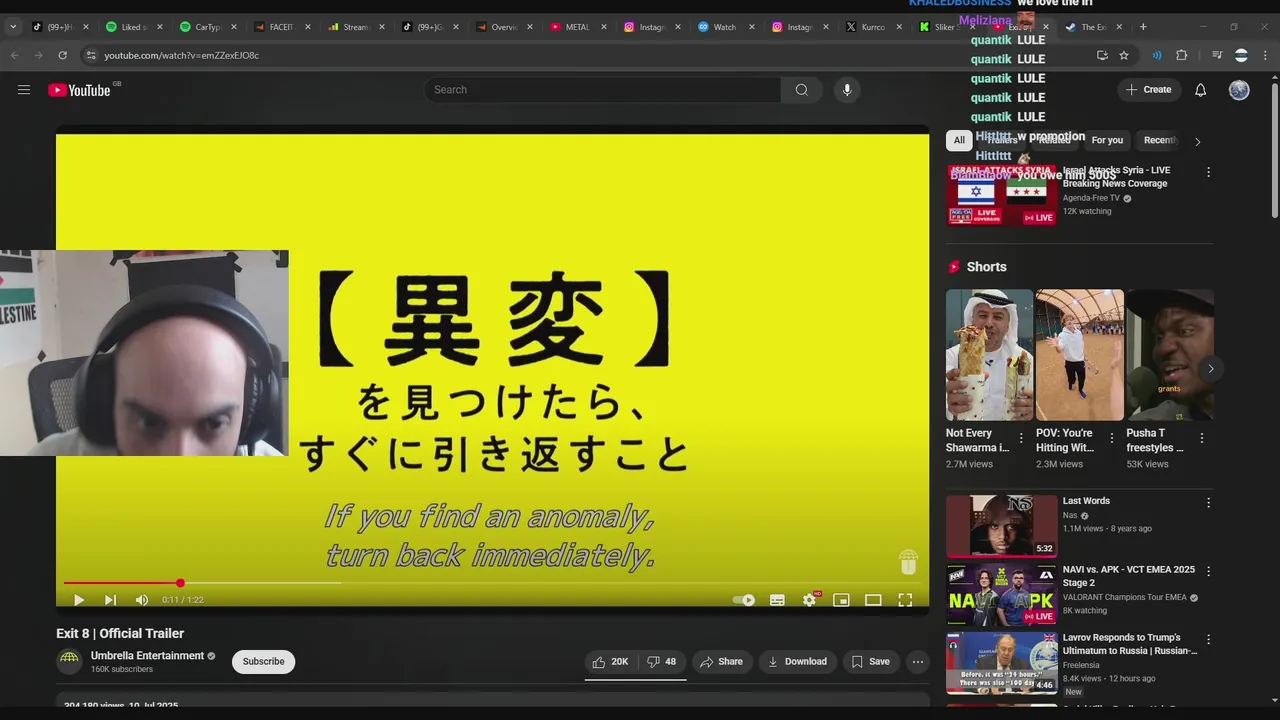Open the tab search dropdown arrow
Screen dimensions: 1280x720
[13, 27]
